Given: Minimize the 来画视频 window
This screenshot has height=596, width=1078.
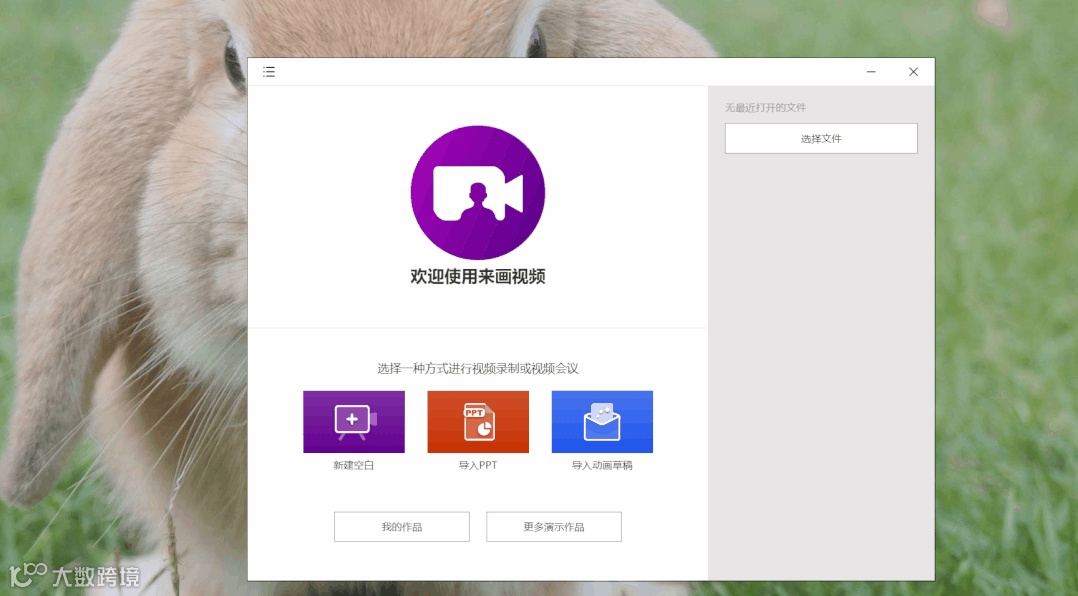Looking at the screenshot, I should point(871,71).
